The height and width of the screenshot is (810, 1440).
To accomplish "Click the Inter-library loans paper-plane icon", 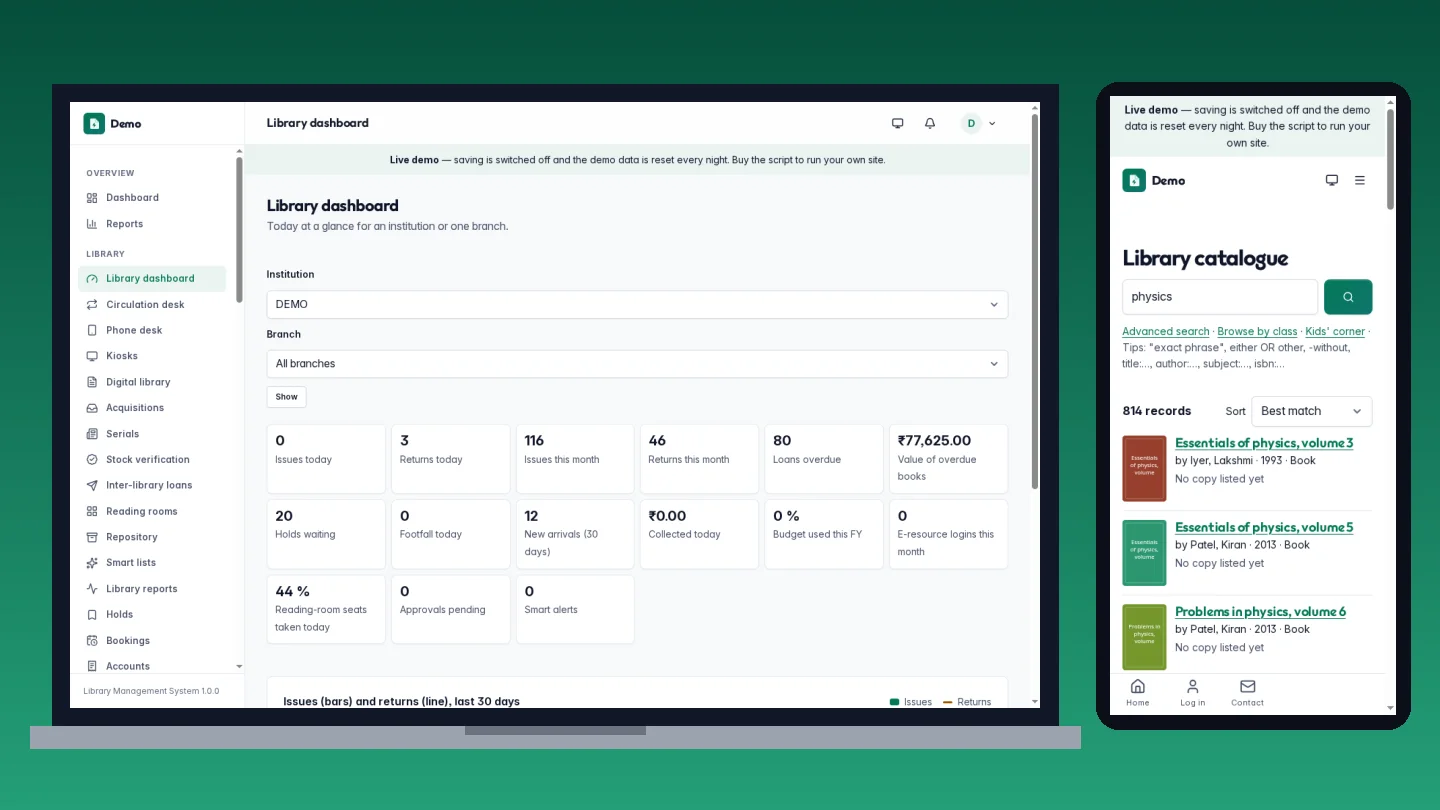I will tap(92, 485).
